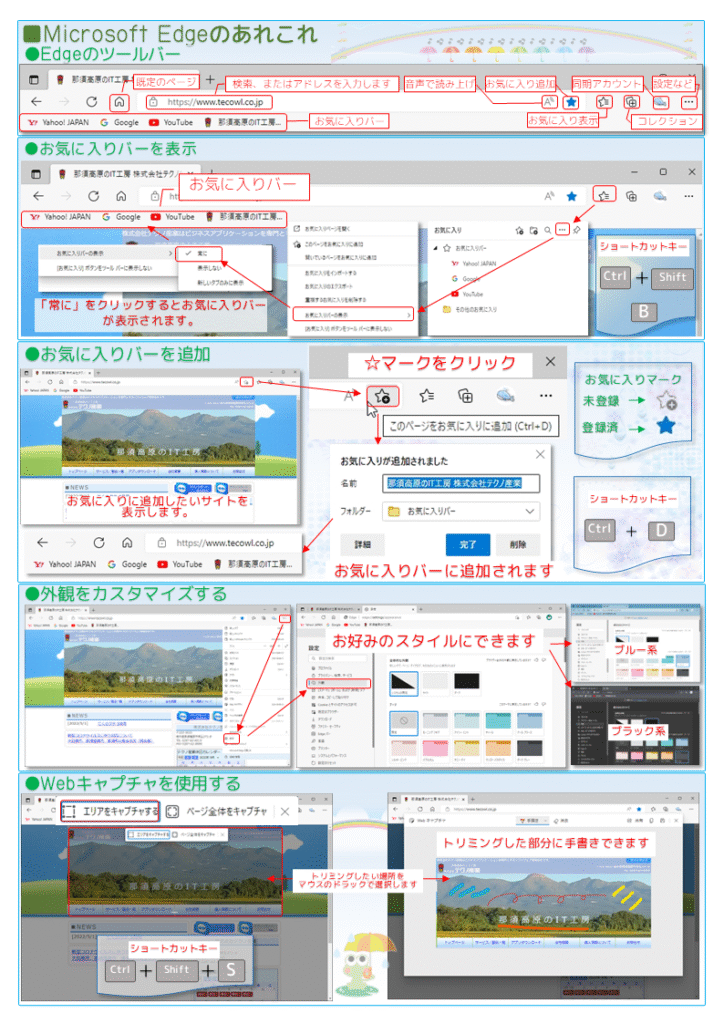Open settings ellipsis menu in top toolbar
The image size is (724, 1024).
(x=688, y=101)
